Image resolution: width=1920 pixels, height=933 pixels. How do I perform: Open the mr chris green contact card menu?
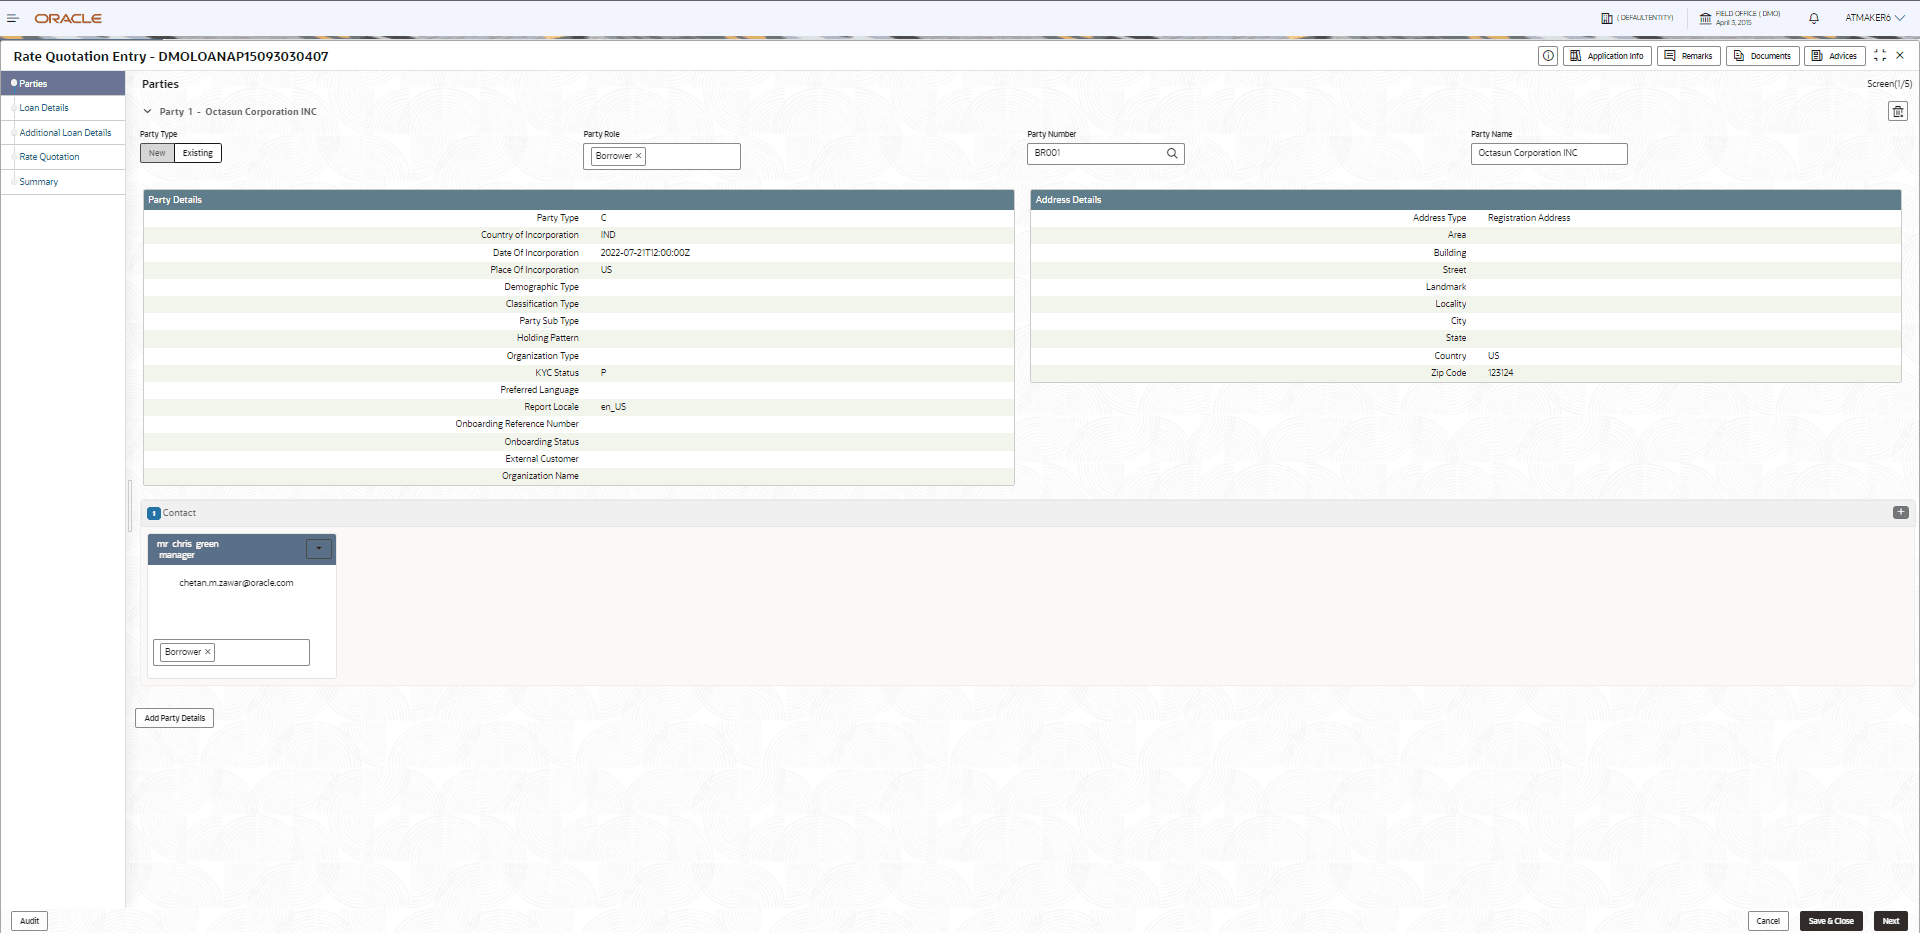click(x=319, y=548)
